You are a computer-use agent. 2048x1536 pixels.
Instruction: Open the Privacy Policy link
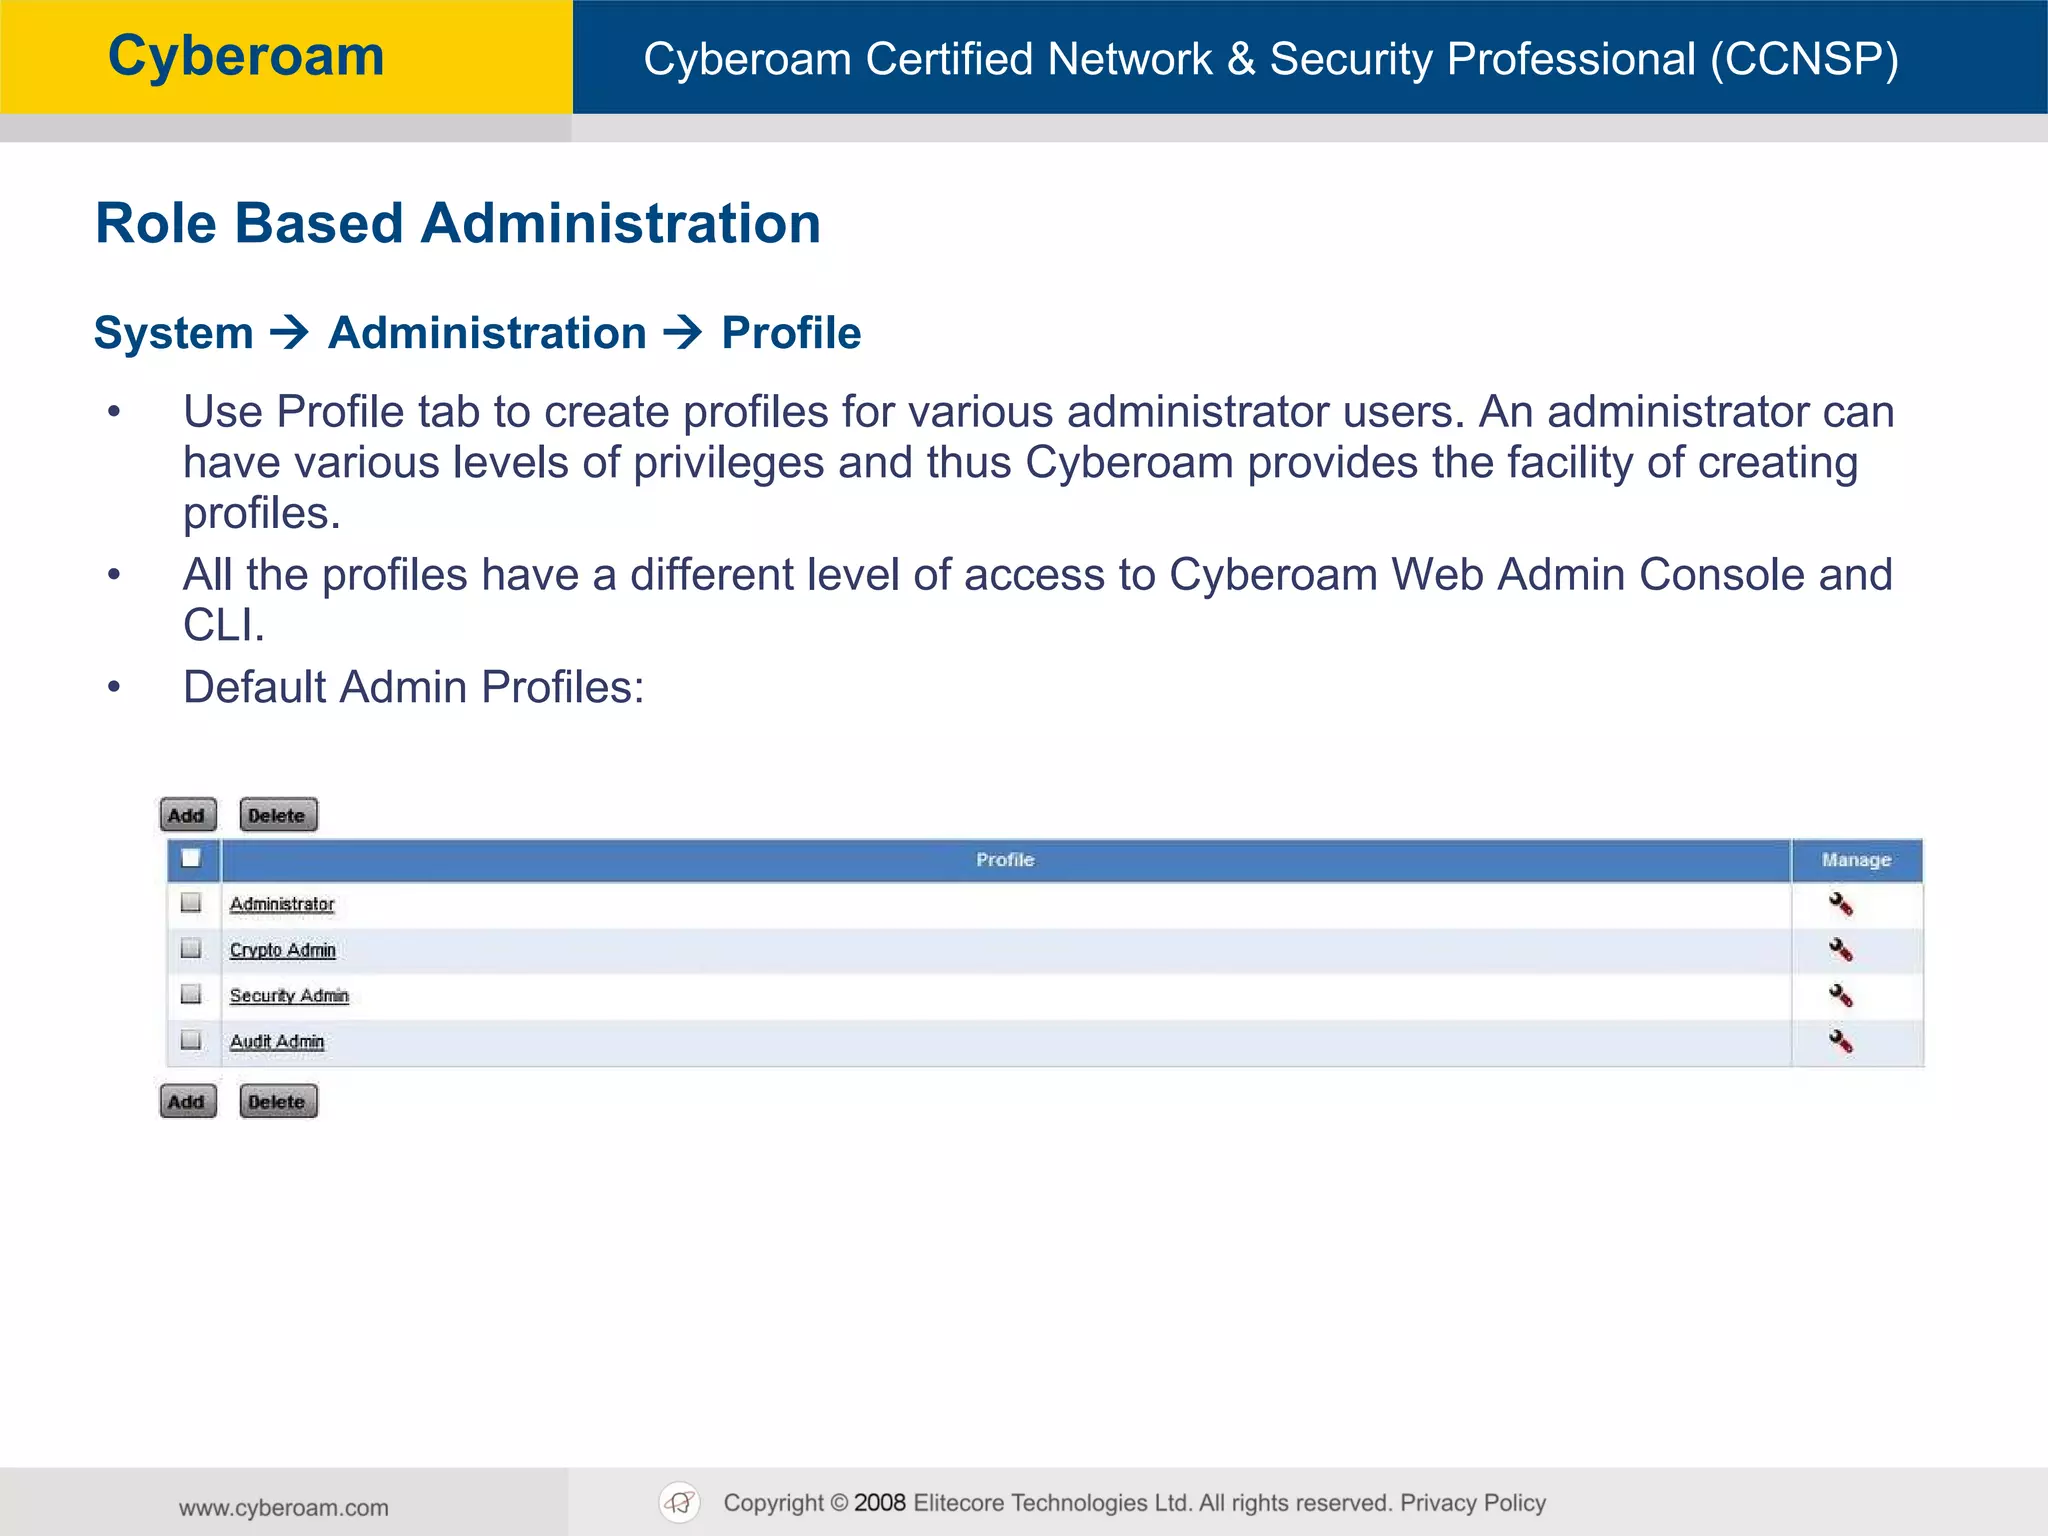point(1473,1503)
